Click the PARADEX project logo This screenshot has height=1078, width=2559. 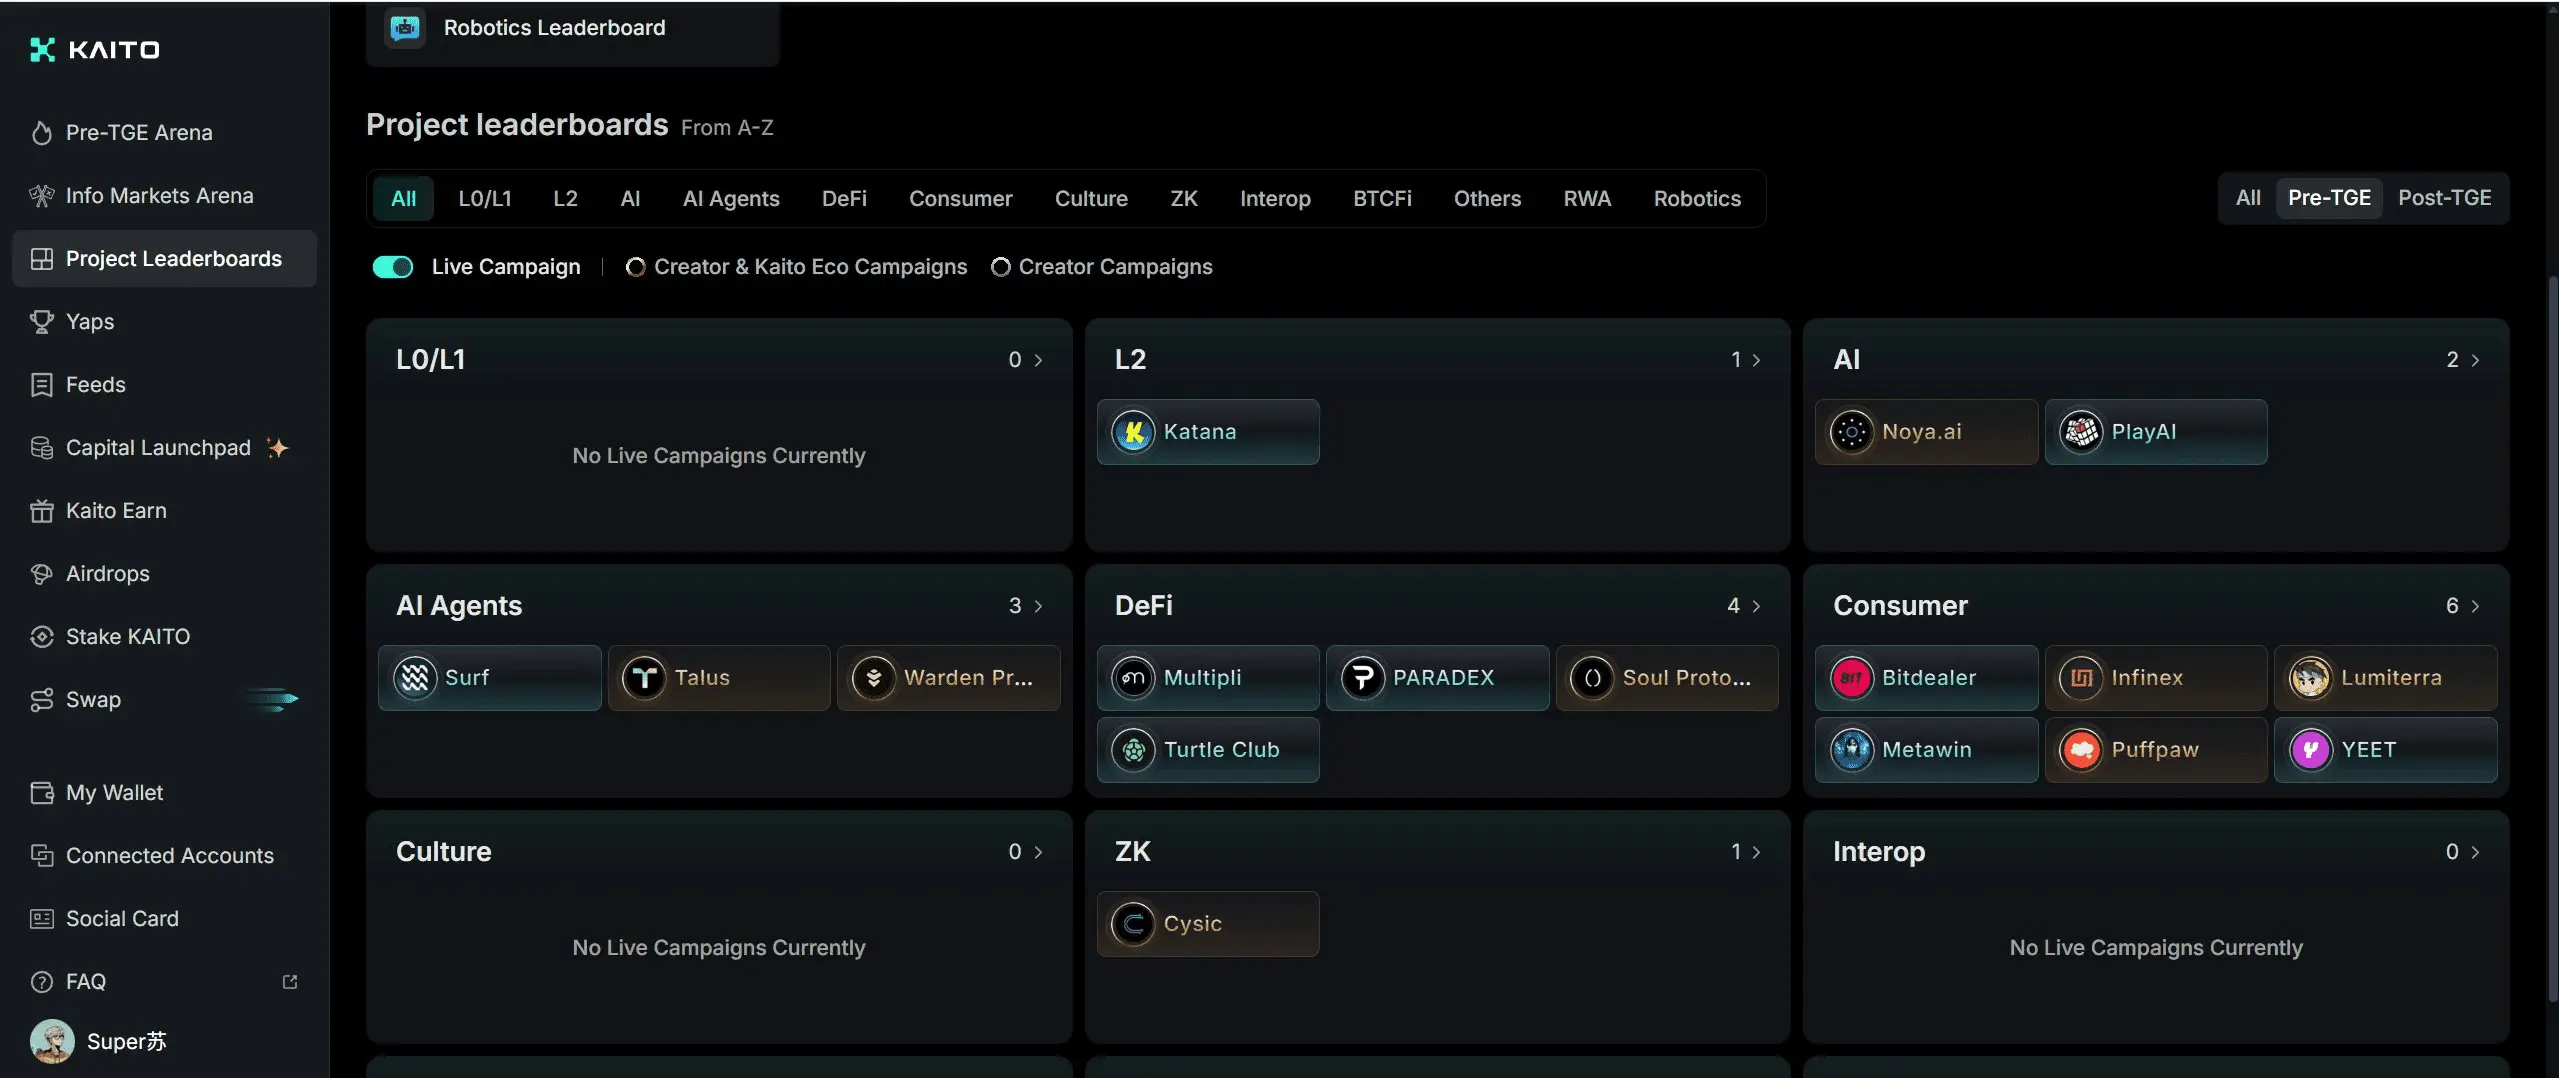(x=1362, y=678)
